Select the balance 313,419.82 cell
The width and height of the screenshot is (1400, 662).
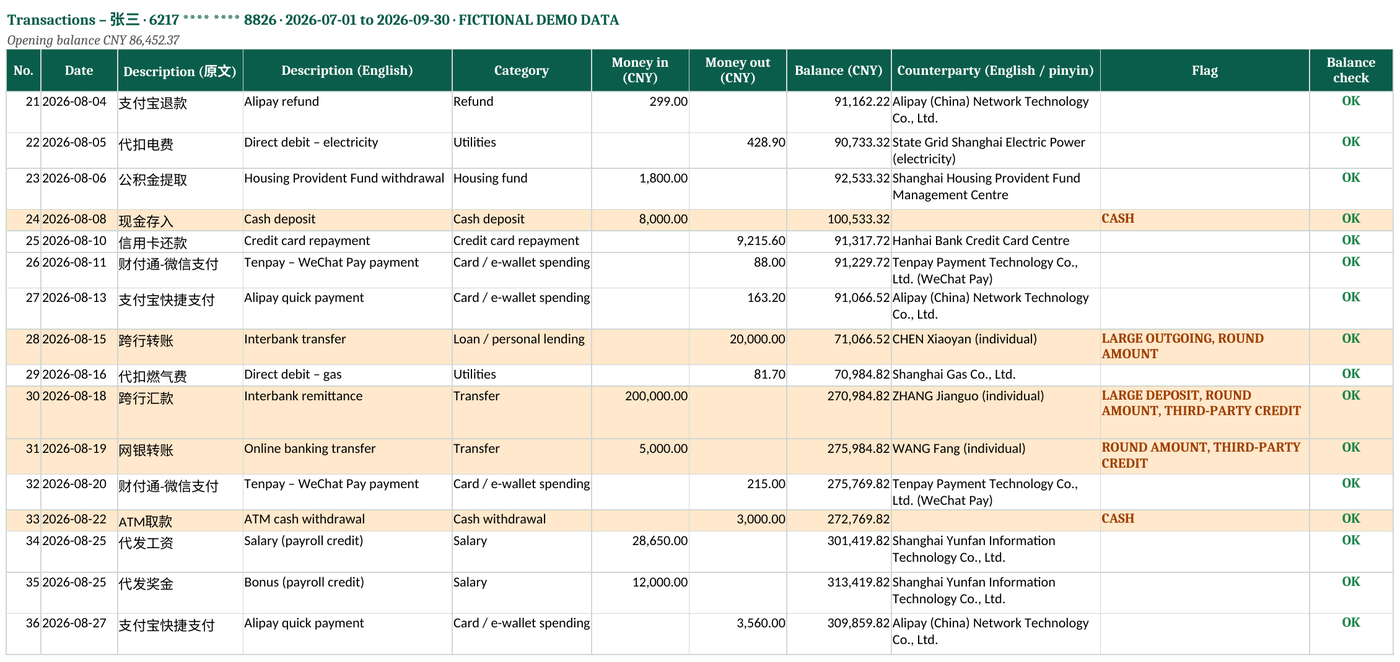point(838,592)
